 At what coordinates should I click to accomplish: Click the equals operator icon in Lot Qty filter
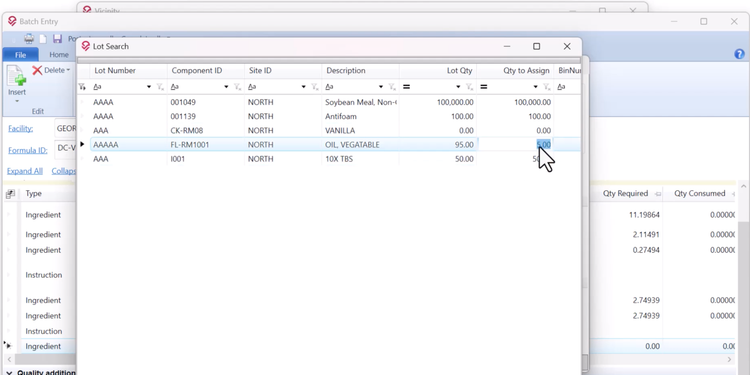click(x=406, y=87)
